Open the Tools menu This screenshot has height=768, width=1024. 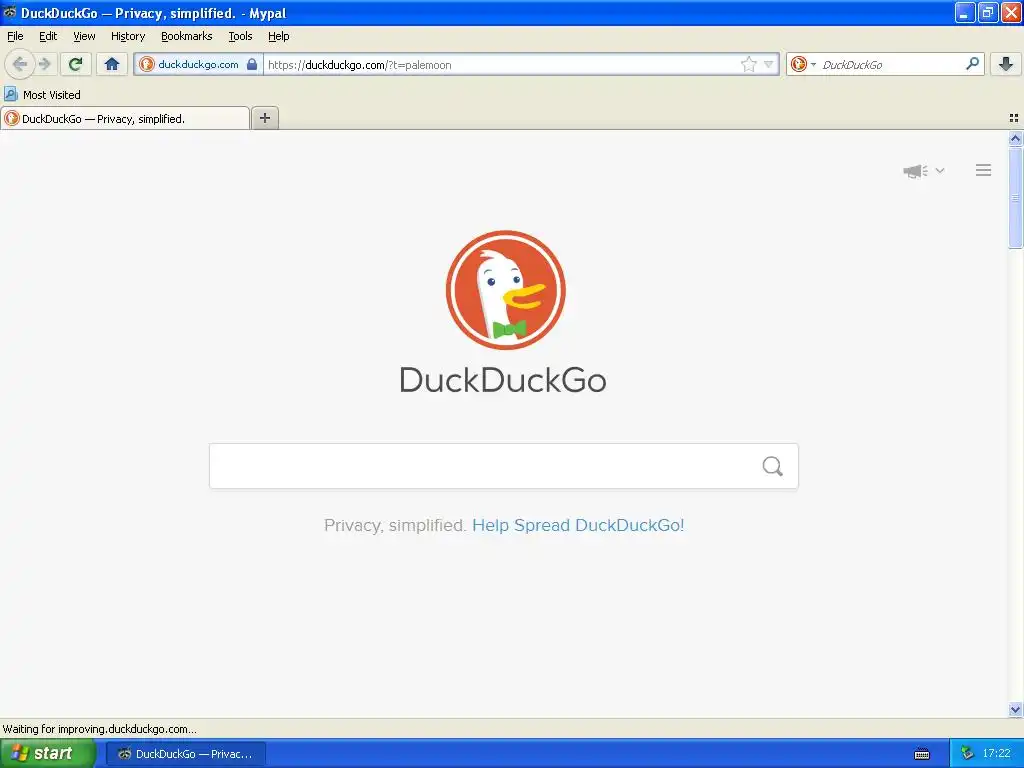coord(240,37)
